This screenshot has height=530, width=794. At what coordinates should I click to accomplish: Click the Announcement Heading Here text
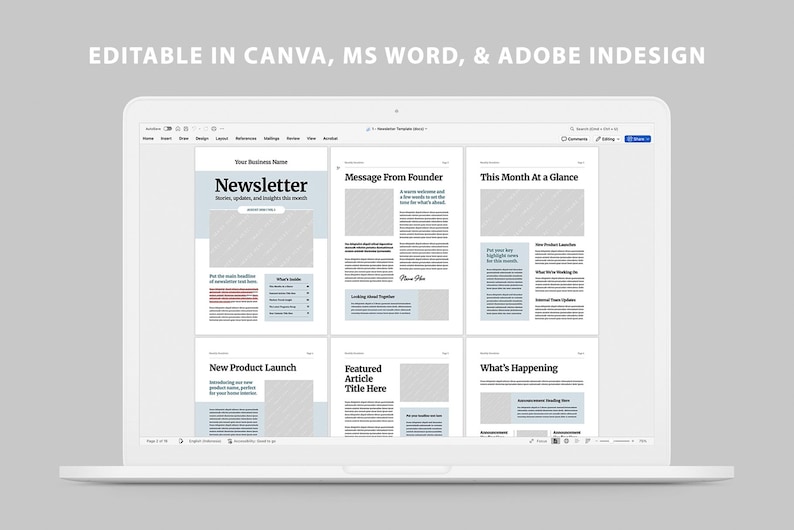pos(543,400)
